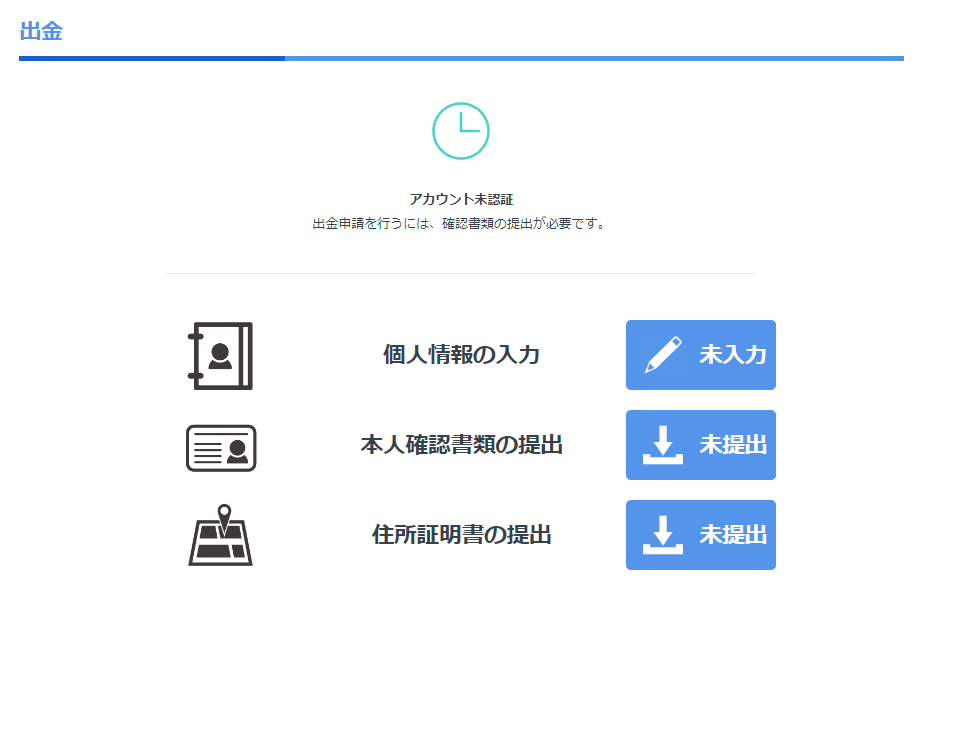Click the 出金申請を行うには message text

click(x=460, y=224)
